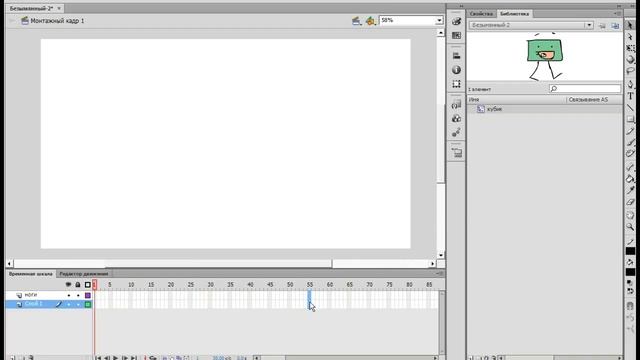Switch to the Временная шкала tab
This screenshot has height=360, width=640.
pos(31,274)
